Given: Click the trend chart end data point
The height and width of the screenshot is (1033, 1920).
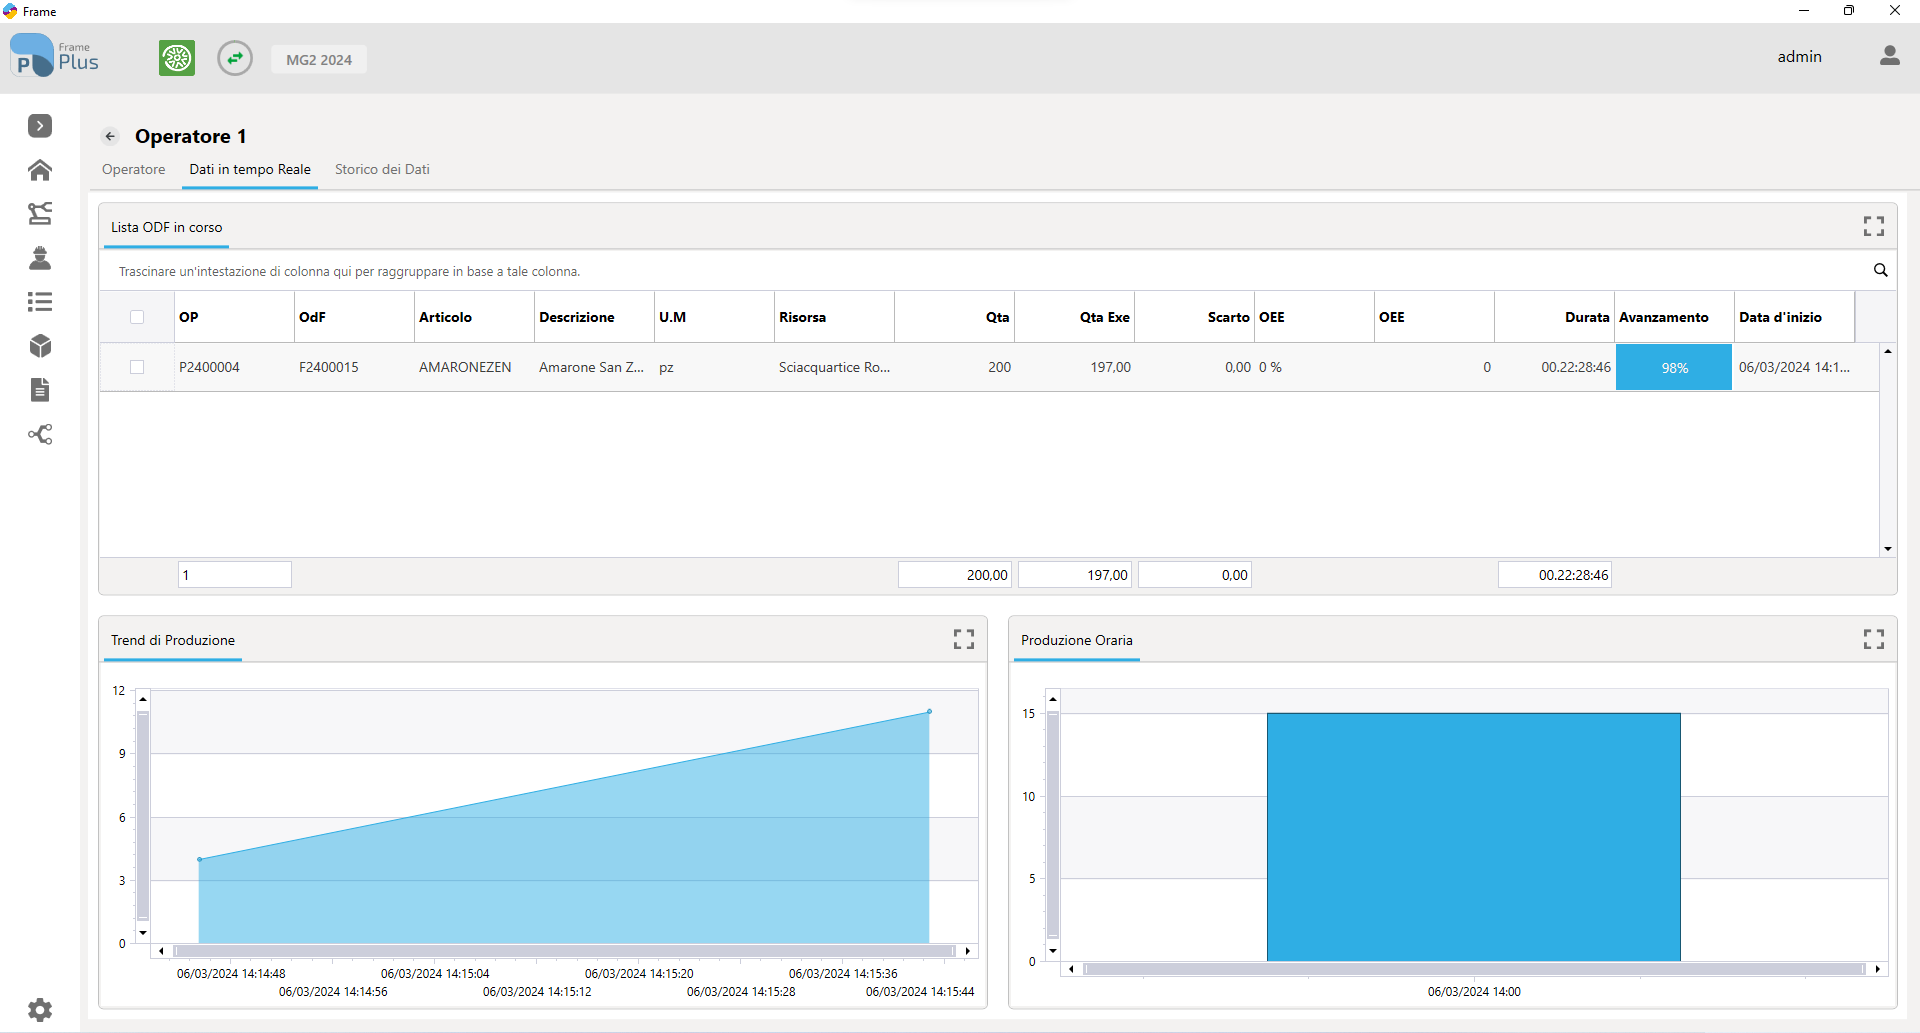Looking at the screenshot, I should pos(929,712).
